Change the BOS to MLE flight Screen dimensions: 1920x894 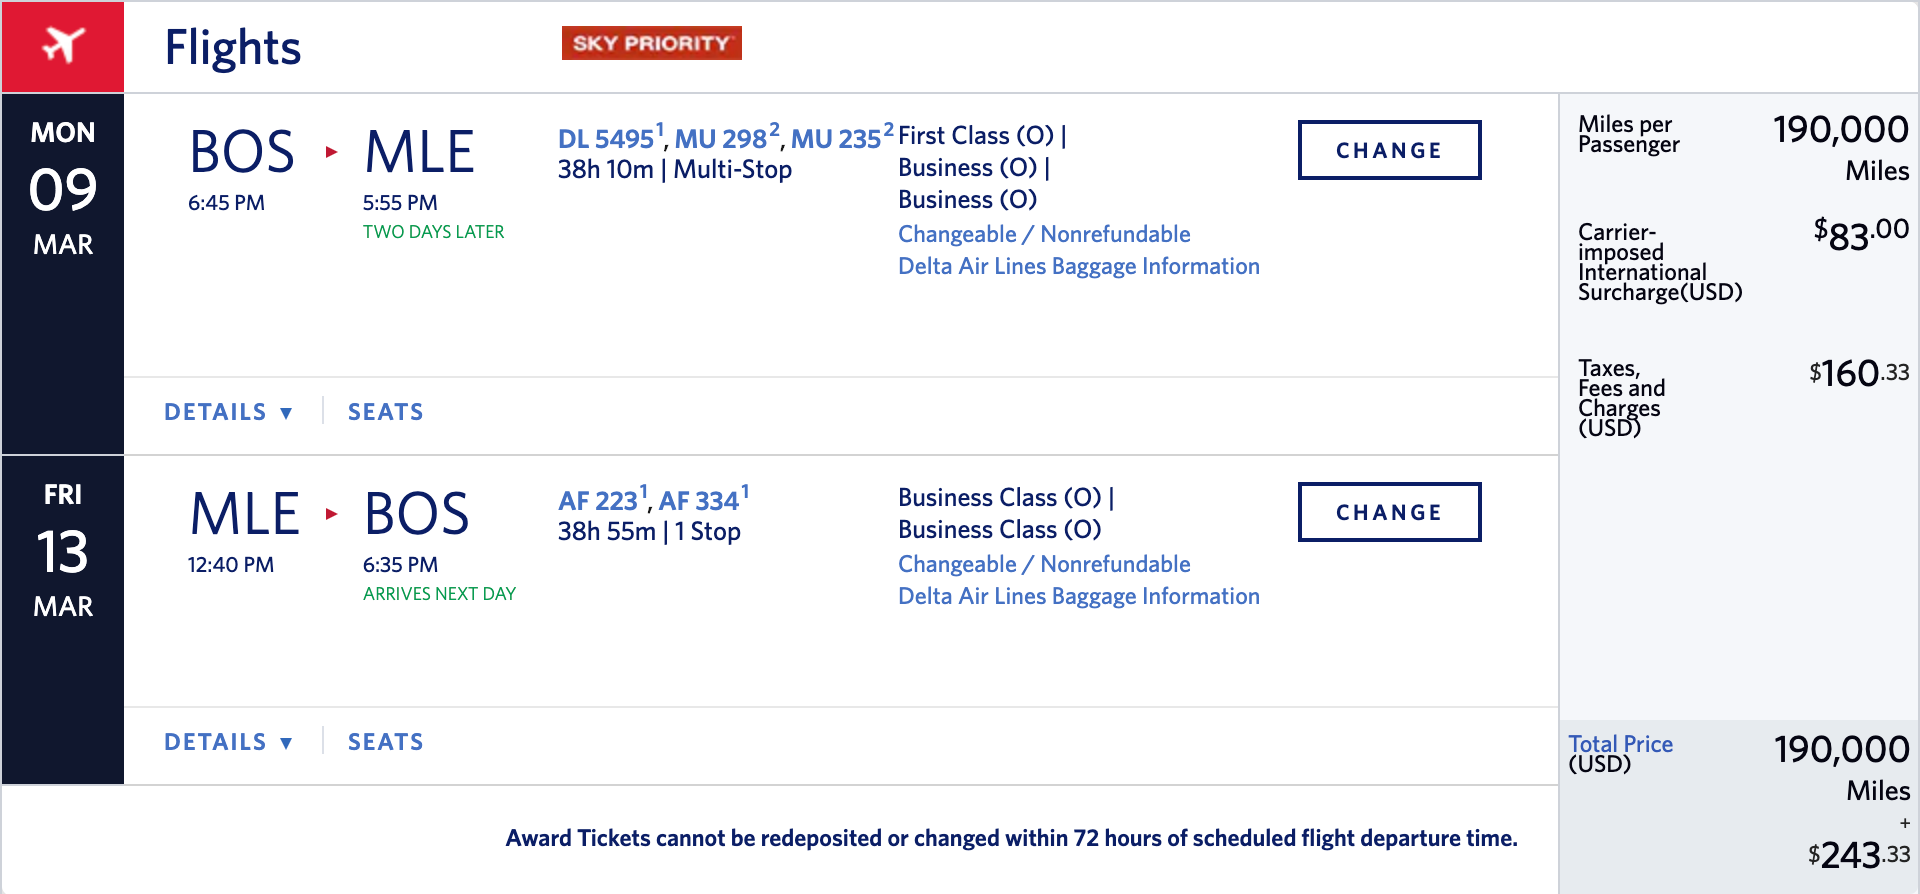(x=1389, y=150)
